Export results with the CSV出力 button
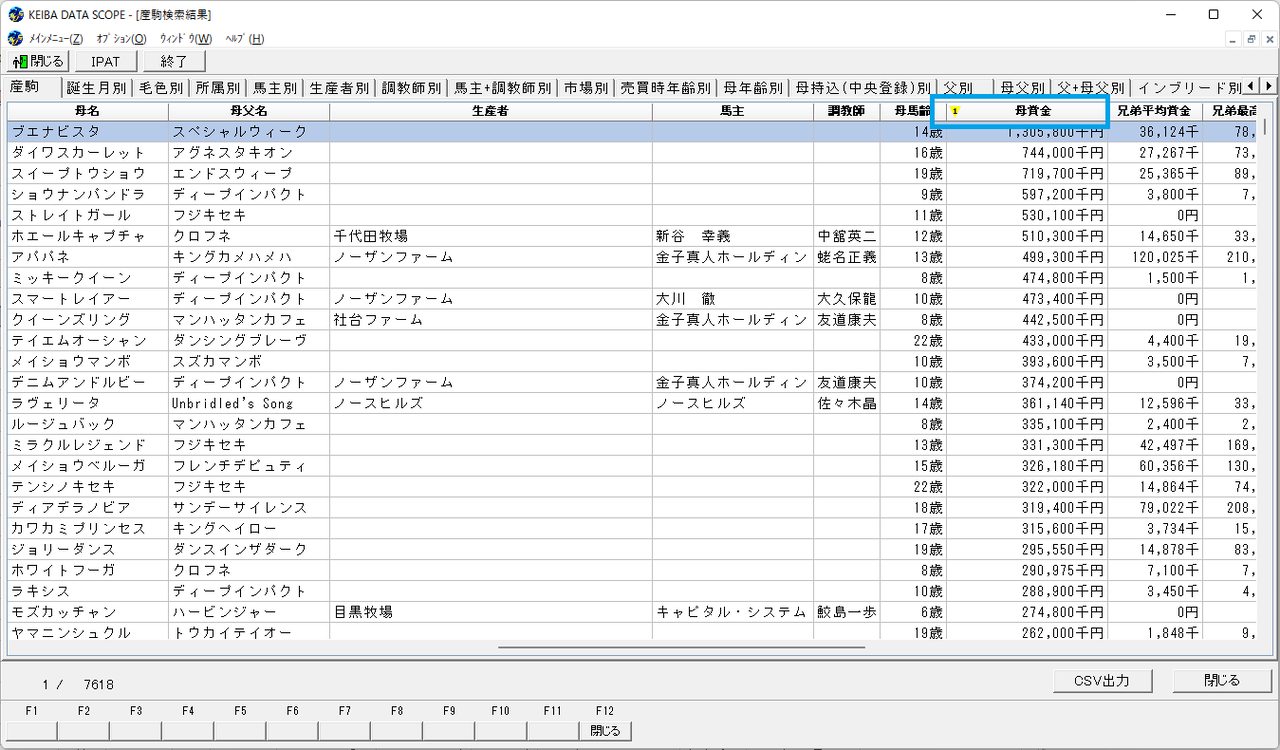This screenshot has width=1280, height=750. (1101, 681)
